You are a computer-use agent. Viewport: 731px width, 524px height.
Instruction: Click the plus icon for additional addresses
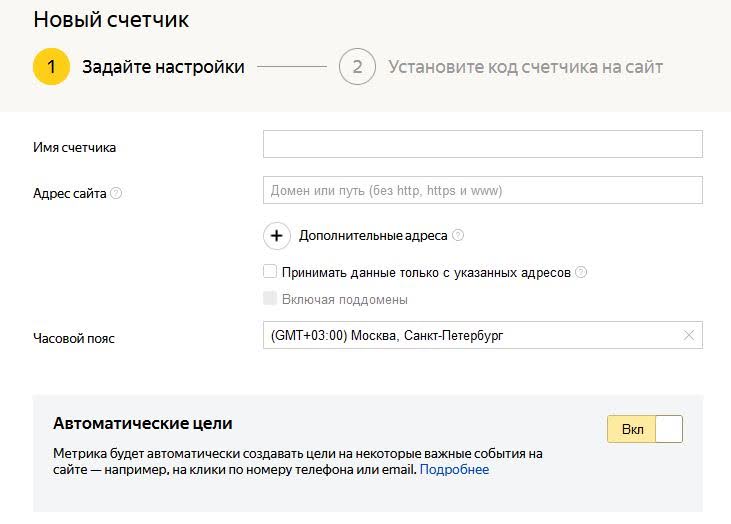coord(276,236)
